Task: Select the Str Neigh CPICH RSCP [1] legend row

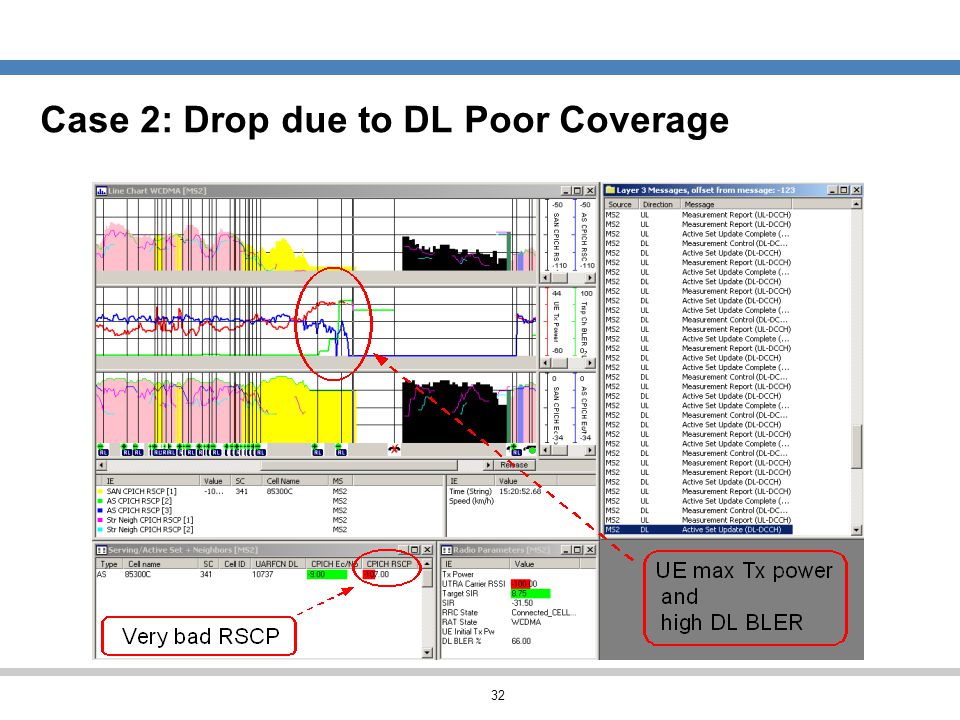Action: tap(270, 520)
